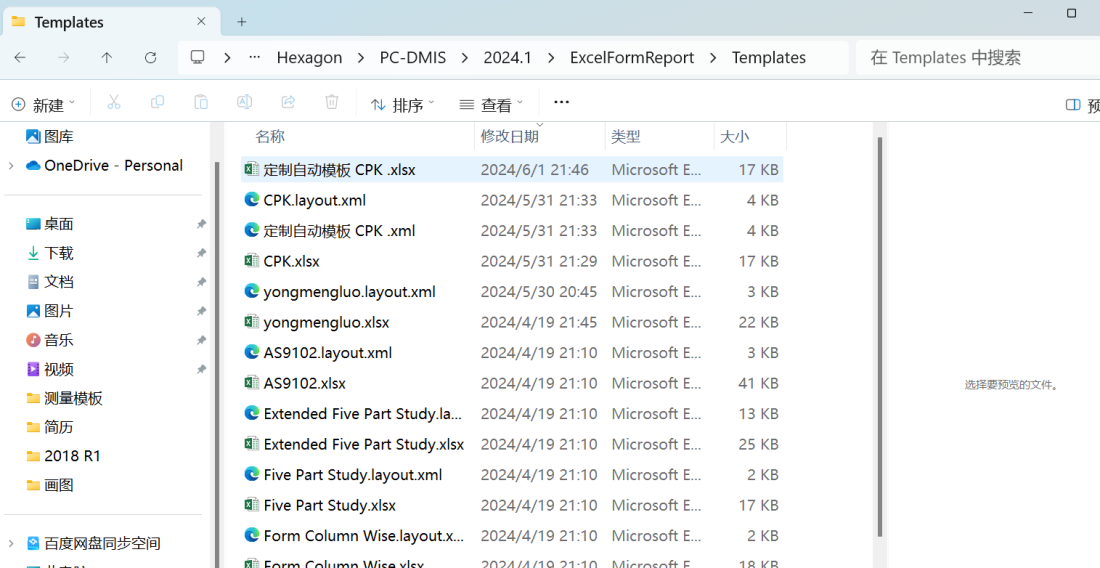The height and width of the screenshot is (568, 1100).
Task: Expand the 百度网盘同步空间 node
Action: point(11,543)
